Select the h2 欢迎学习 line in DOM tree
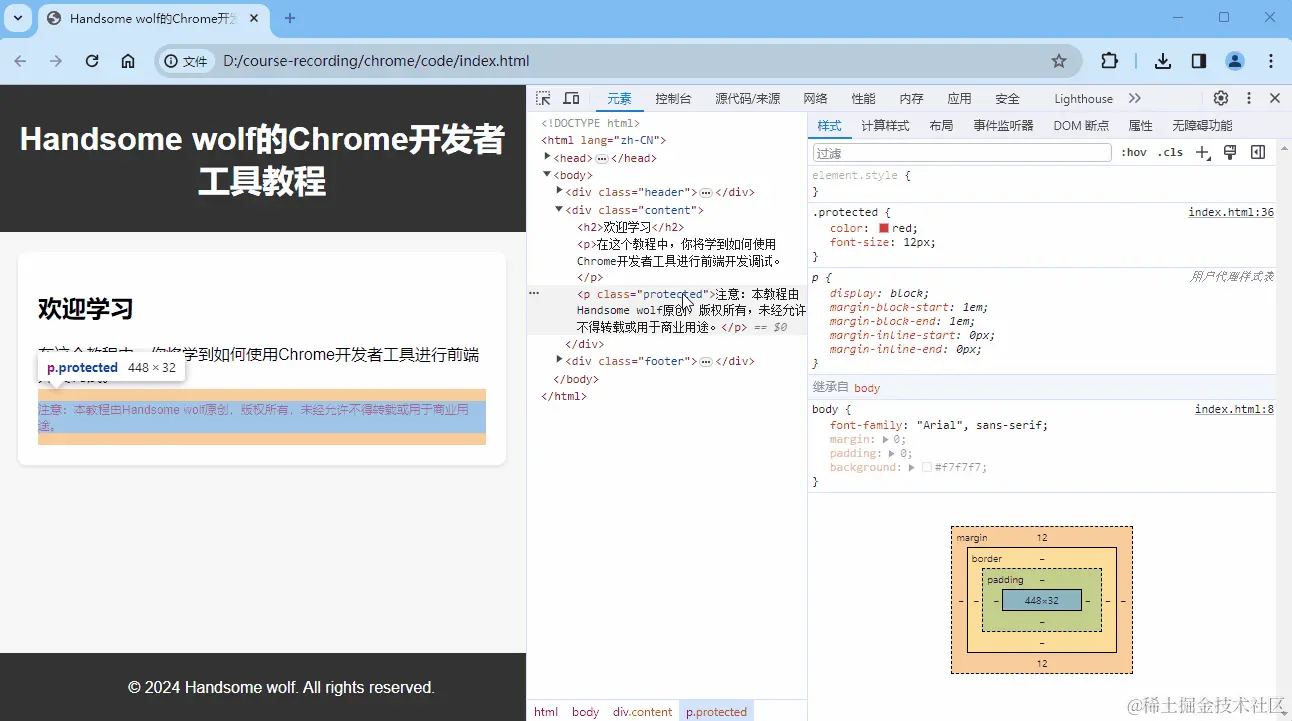1292x721 pixels. click(631, 227)
